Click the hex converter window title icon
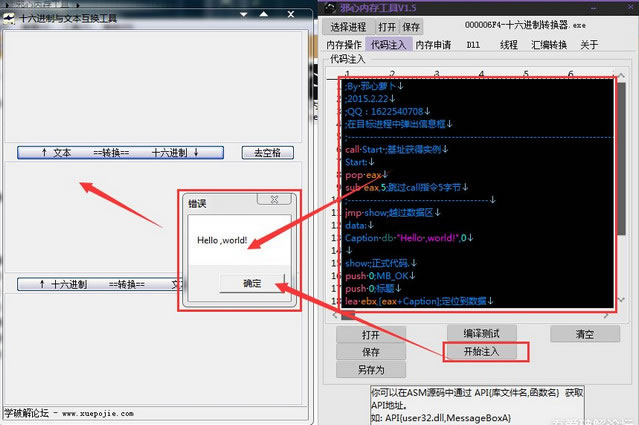This screenshot has width=639, height=425. [x=9, y=17]
